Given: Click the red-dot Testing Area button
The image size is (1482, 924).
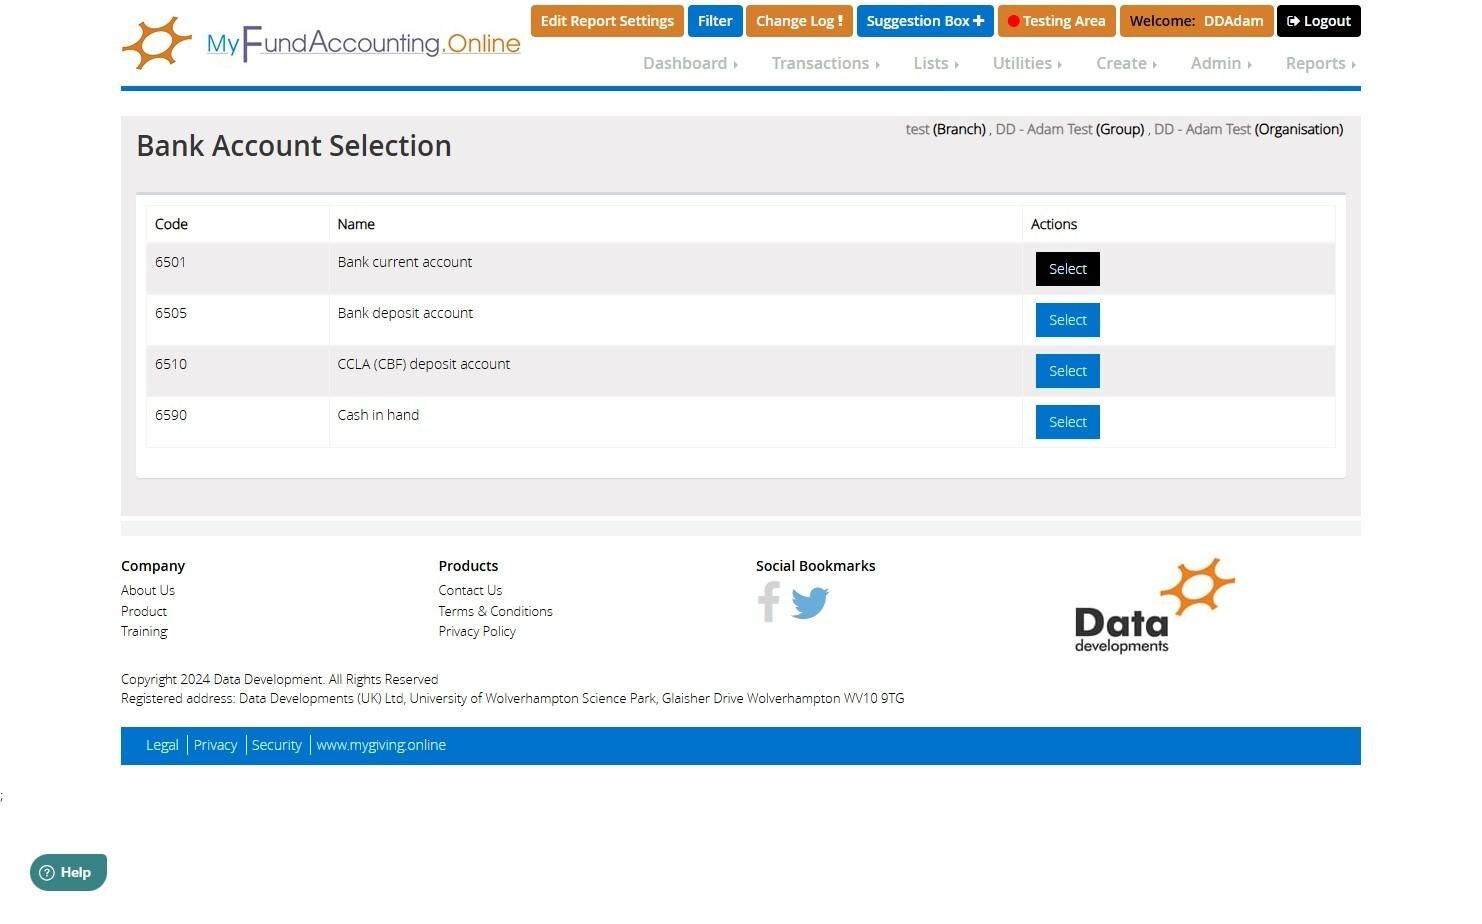Looking at the screenshot, I should (x=1056, y=21).
